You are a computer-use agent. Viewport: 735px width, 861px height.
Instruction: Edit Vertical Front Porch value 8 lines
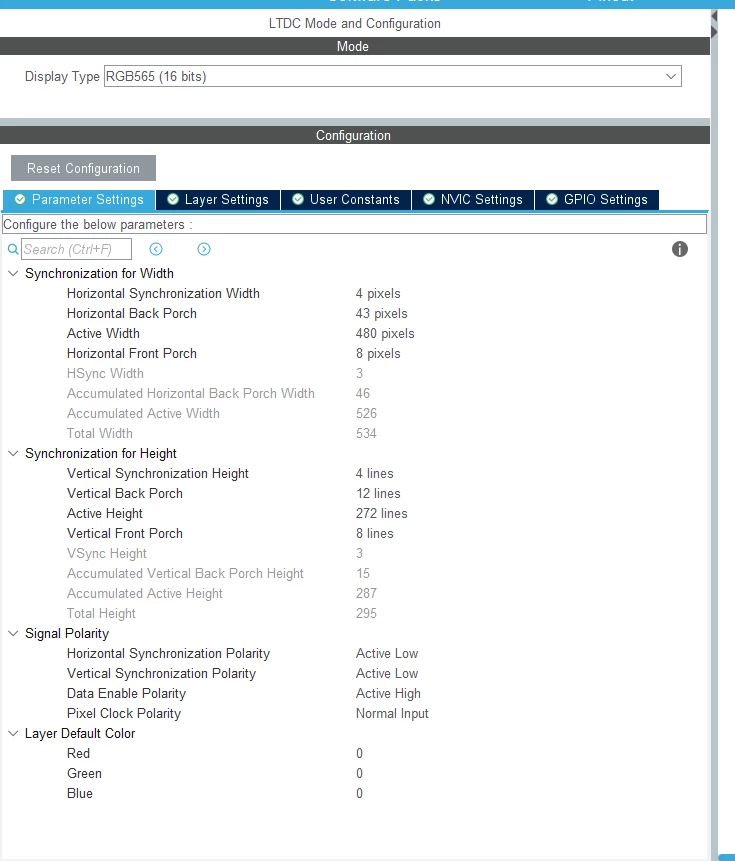coord(374,533)
